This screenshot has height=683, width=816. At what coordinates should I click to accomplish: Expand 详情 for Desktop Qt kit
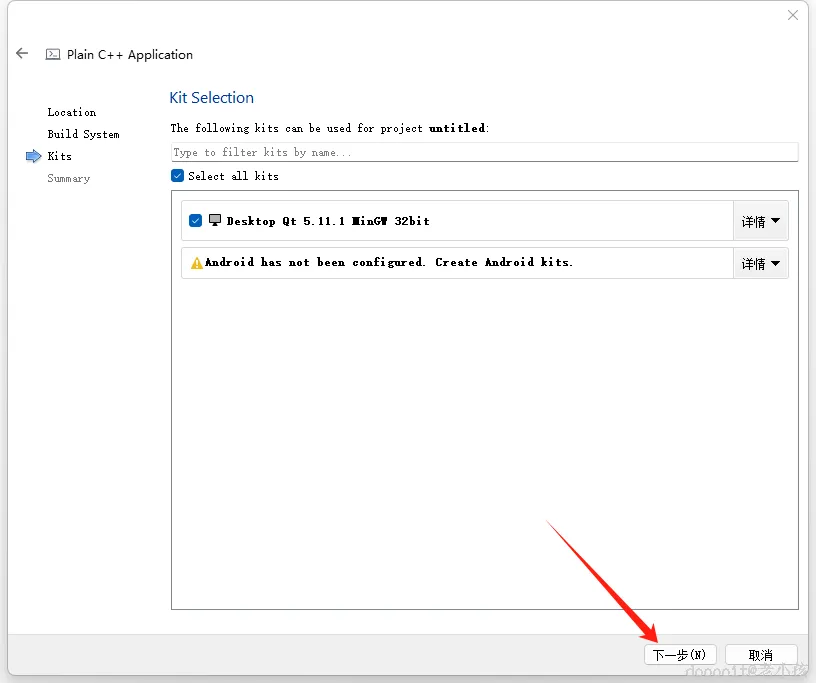click(x=760, y=221)
